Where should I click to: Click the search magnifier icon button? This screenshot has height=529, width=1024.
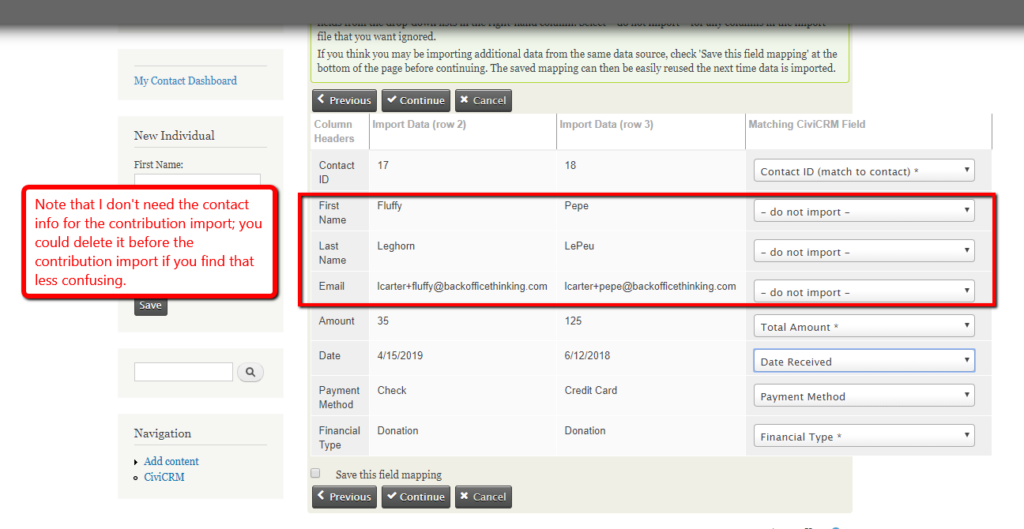point(250,372)
